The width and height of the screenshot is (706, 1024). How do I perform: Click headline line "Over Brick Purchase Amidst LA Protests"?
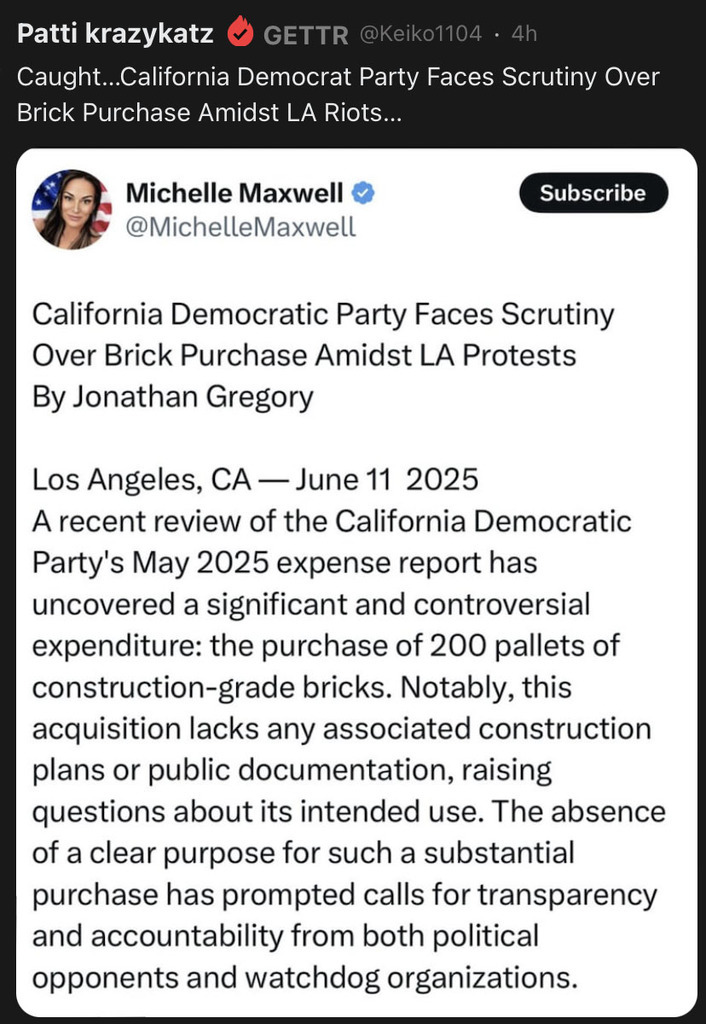click(x=304, y=355)
